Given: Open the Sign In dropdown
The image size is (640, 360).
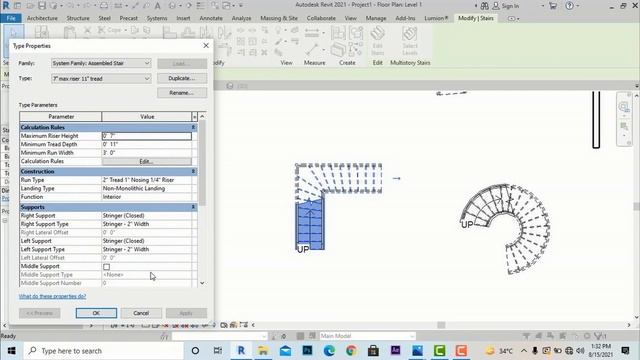Looking at the screenshot, I should click(542, 6).
